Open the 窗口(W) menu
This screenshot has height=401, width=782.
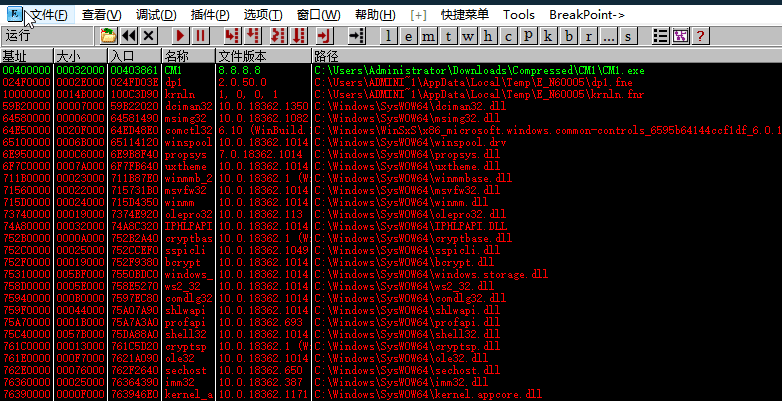[318, 15]
